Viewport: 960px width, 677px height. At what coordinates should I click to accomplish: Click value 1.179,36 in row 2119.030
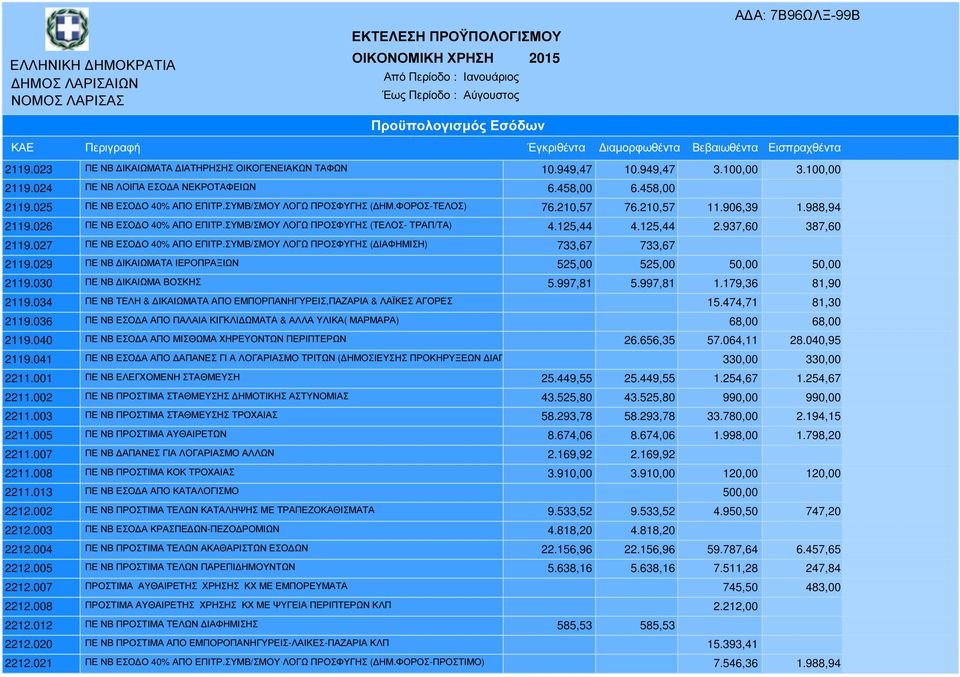(x=735, y=283)
